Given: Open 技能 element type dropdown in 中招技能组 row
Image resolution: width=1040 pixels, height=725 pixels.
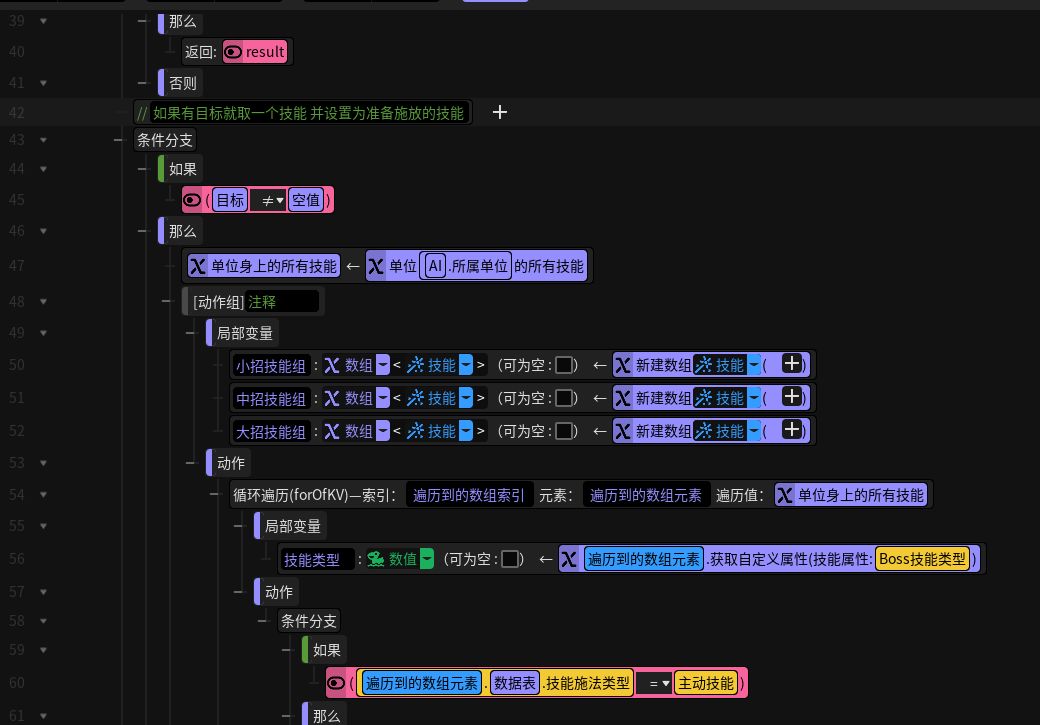Looking at the screenshot, I should click(466, 398).
